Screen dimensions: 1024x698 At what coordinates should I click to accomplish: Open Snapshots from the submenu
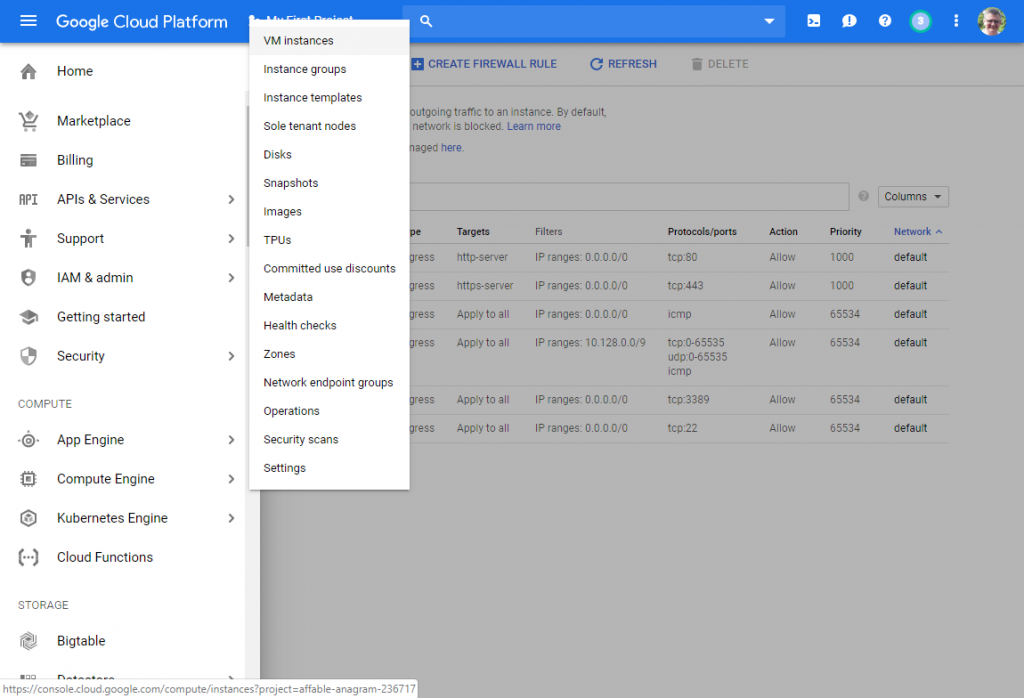329,183
